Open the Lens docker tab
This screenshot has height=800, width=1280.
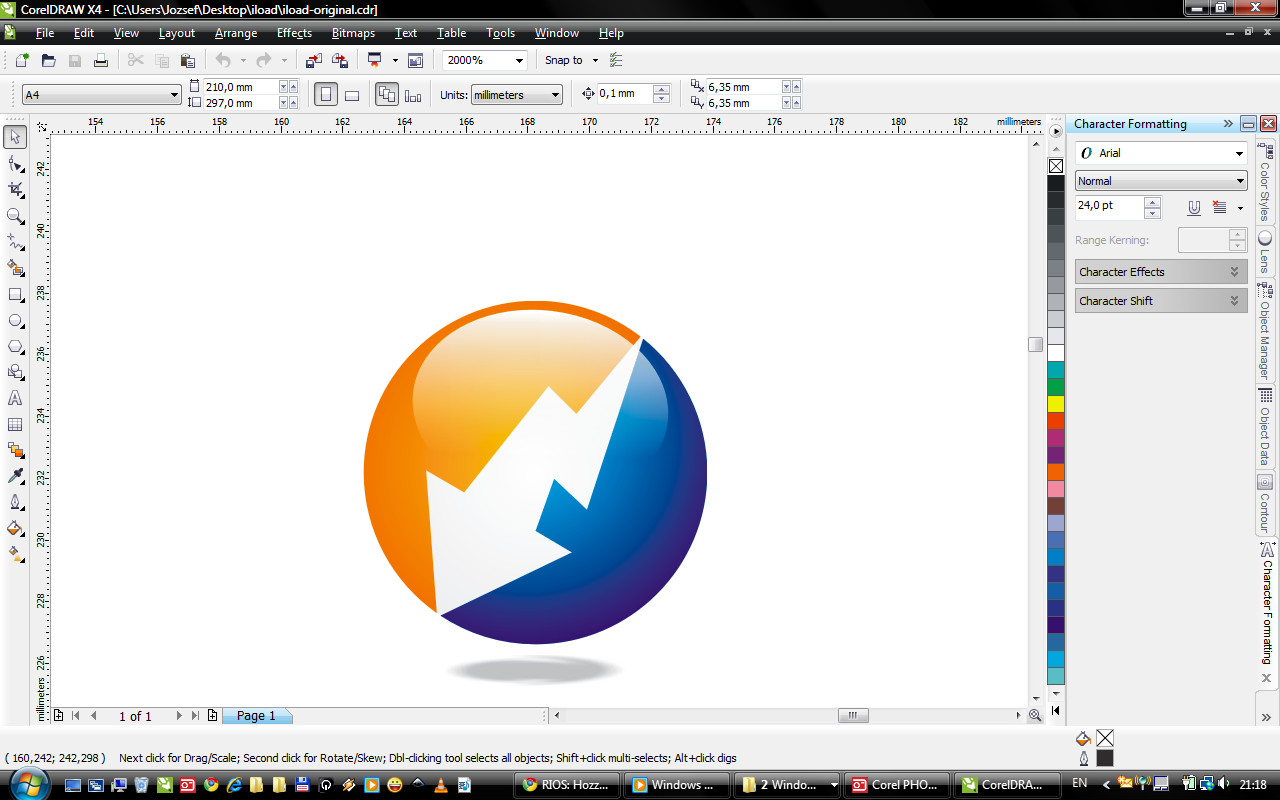pos(1265,252)
